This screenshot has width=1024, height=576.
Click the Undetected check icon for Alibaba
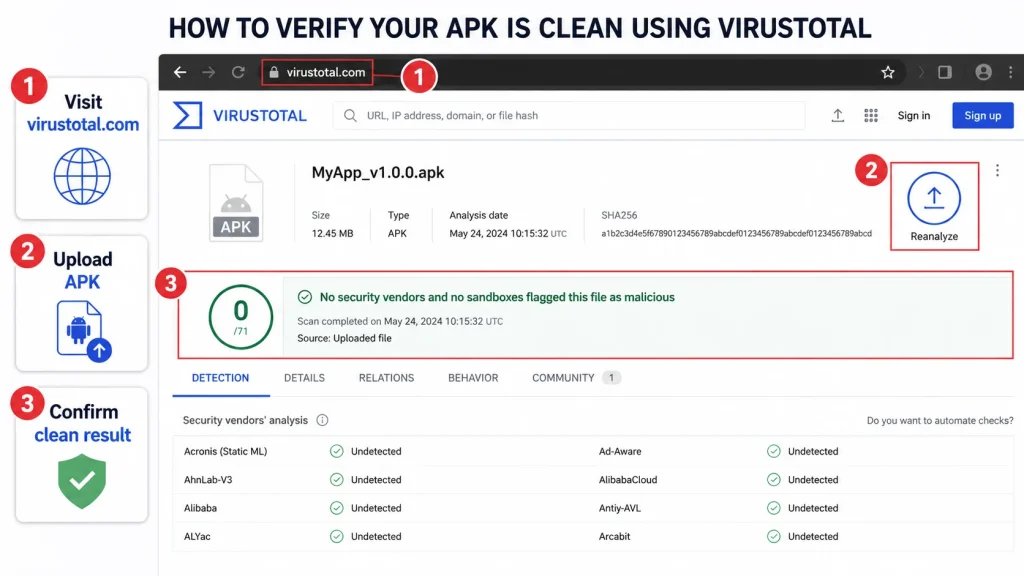336,508
